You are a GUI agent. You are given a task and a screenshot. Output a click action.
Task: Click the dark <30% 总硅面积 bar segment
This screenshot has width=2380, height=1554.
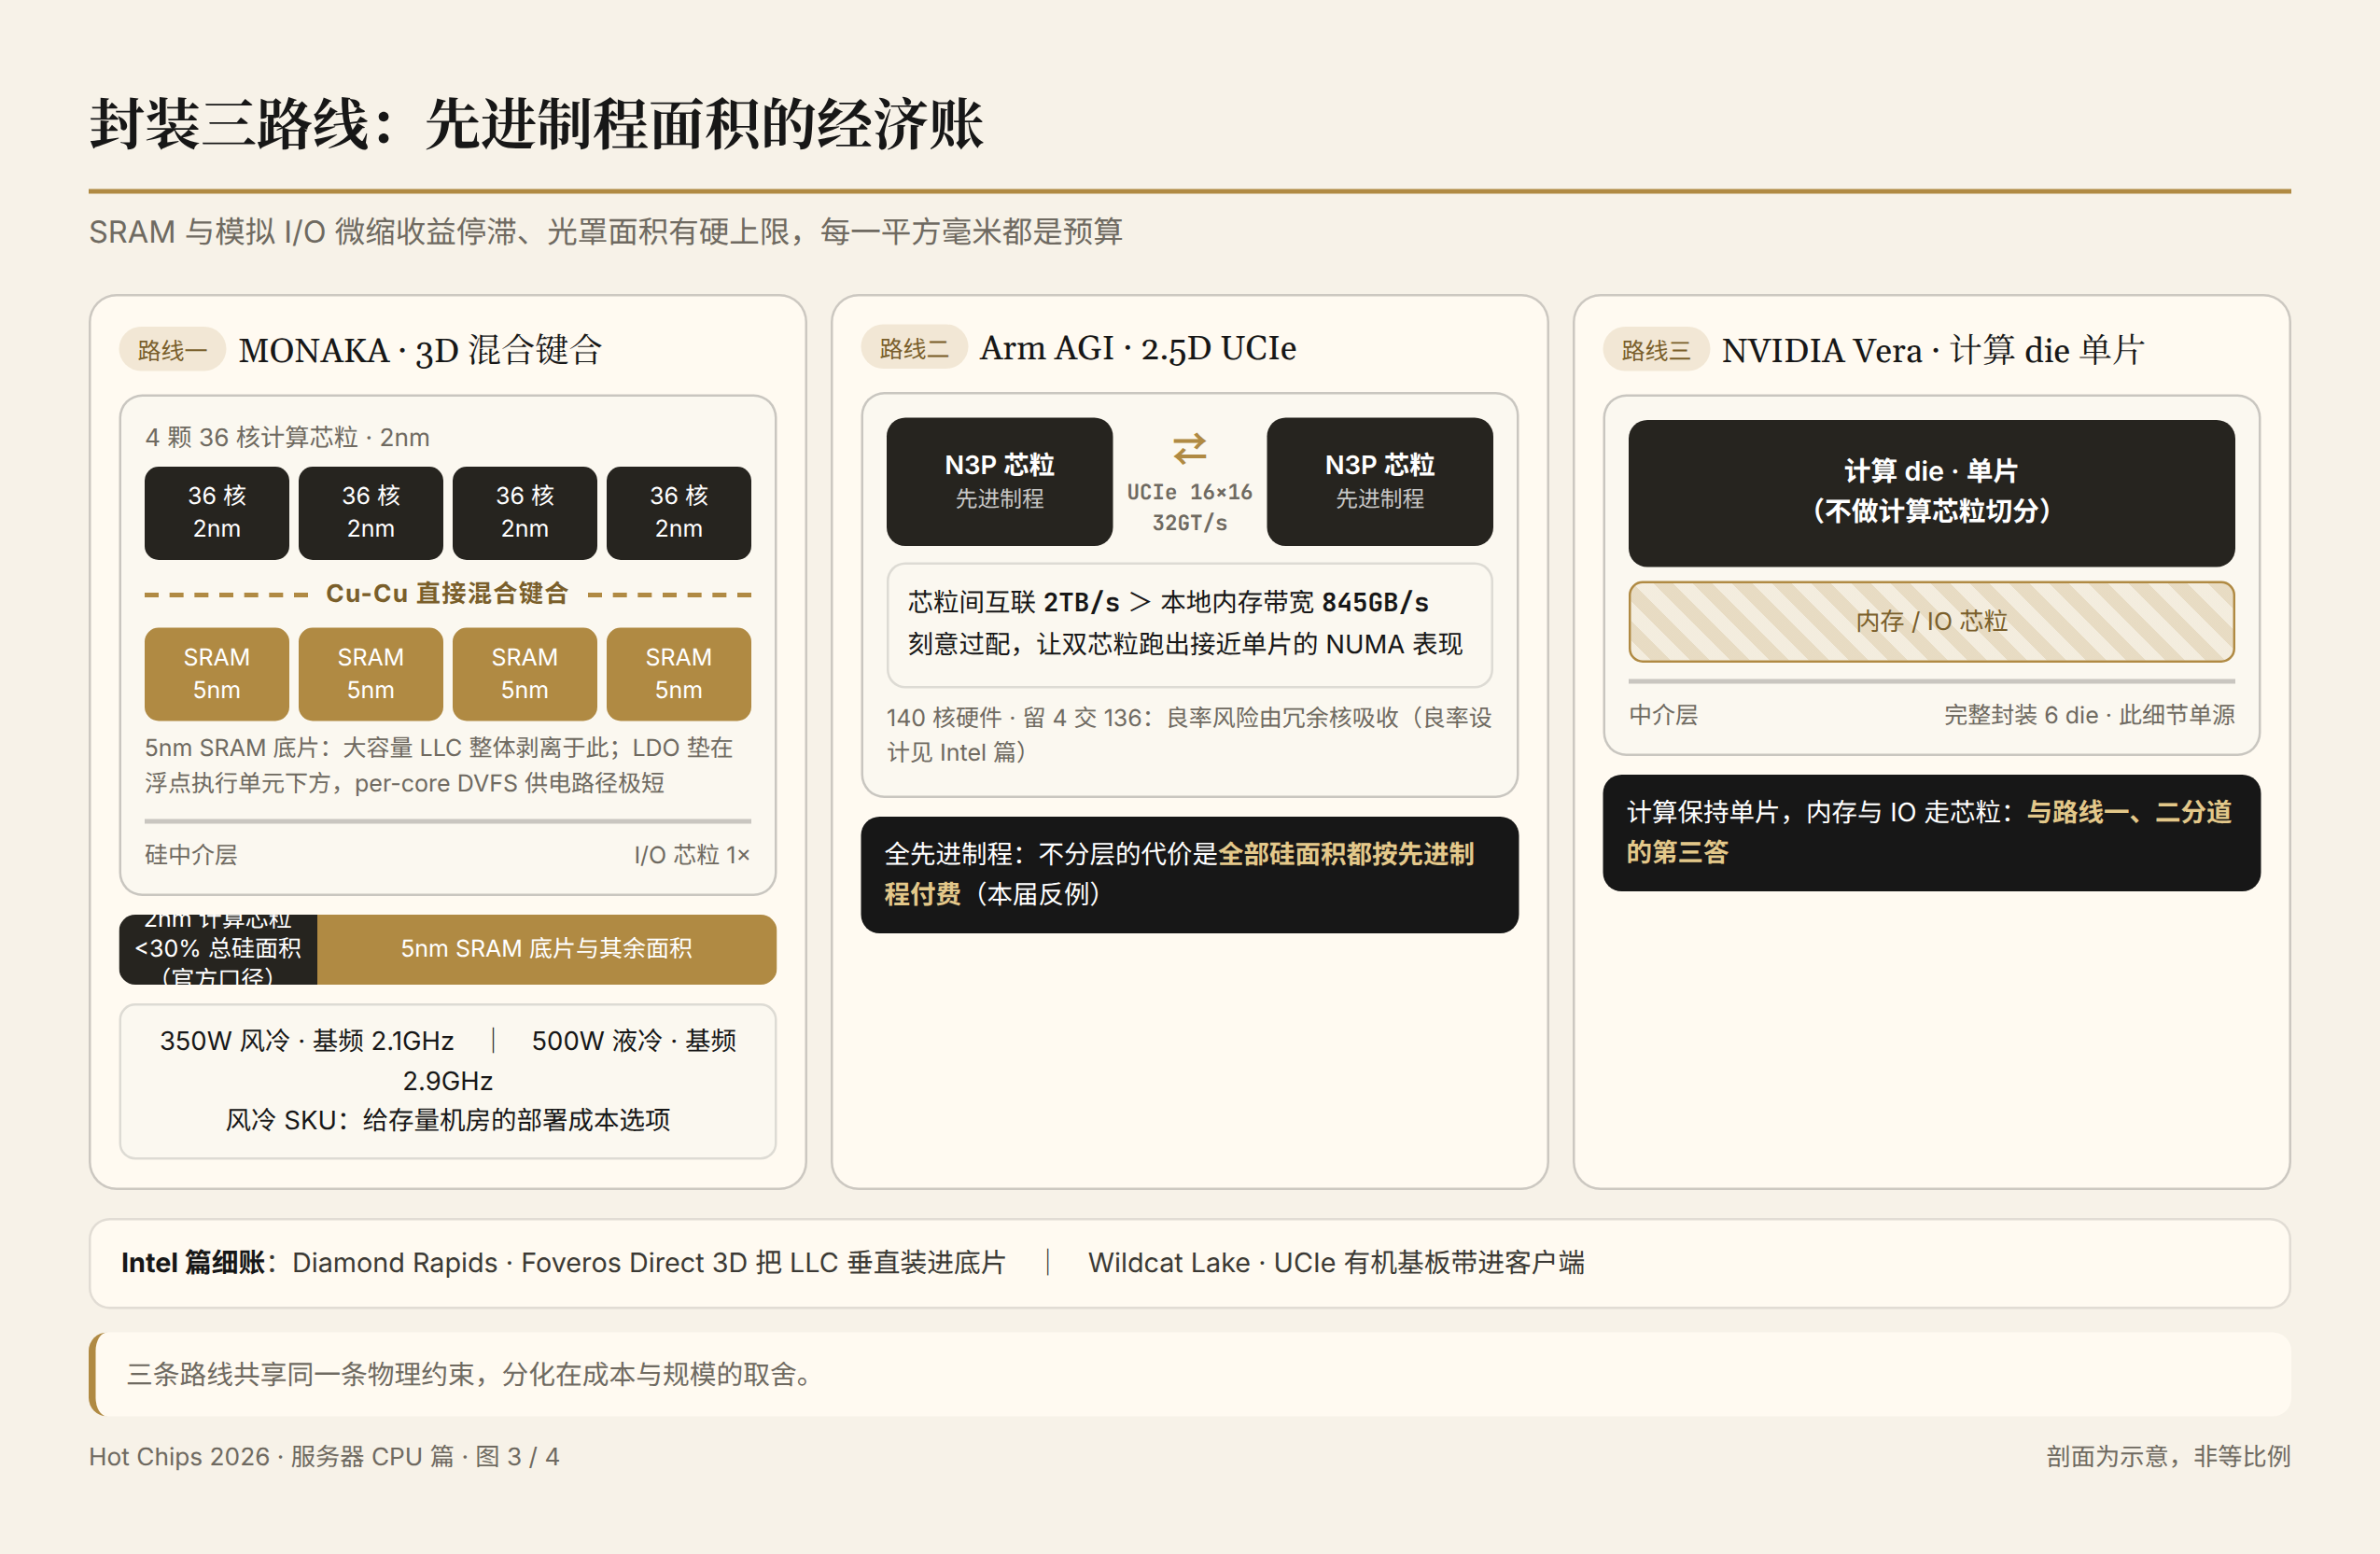click(218, 949)
